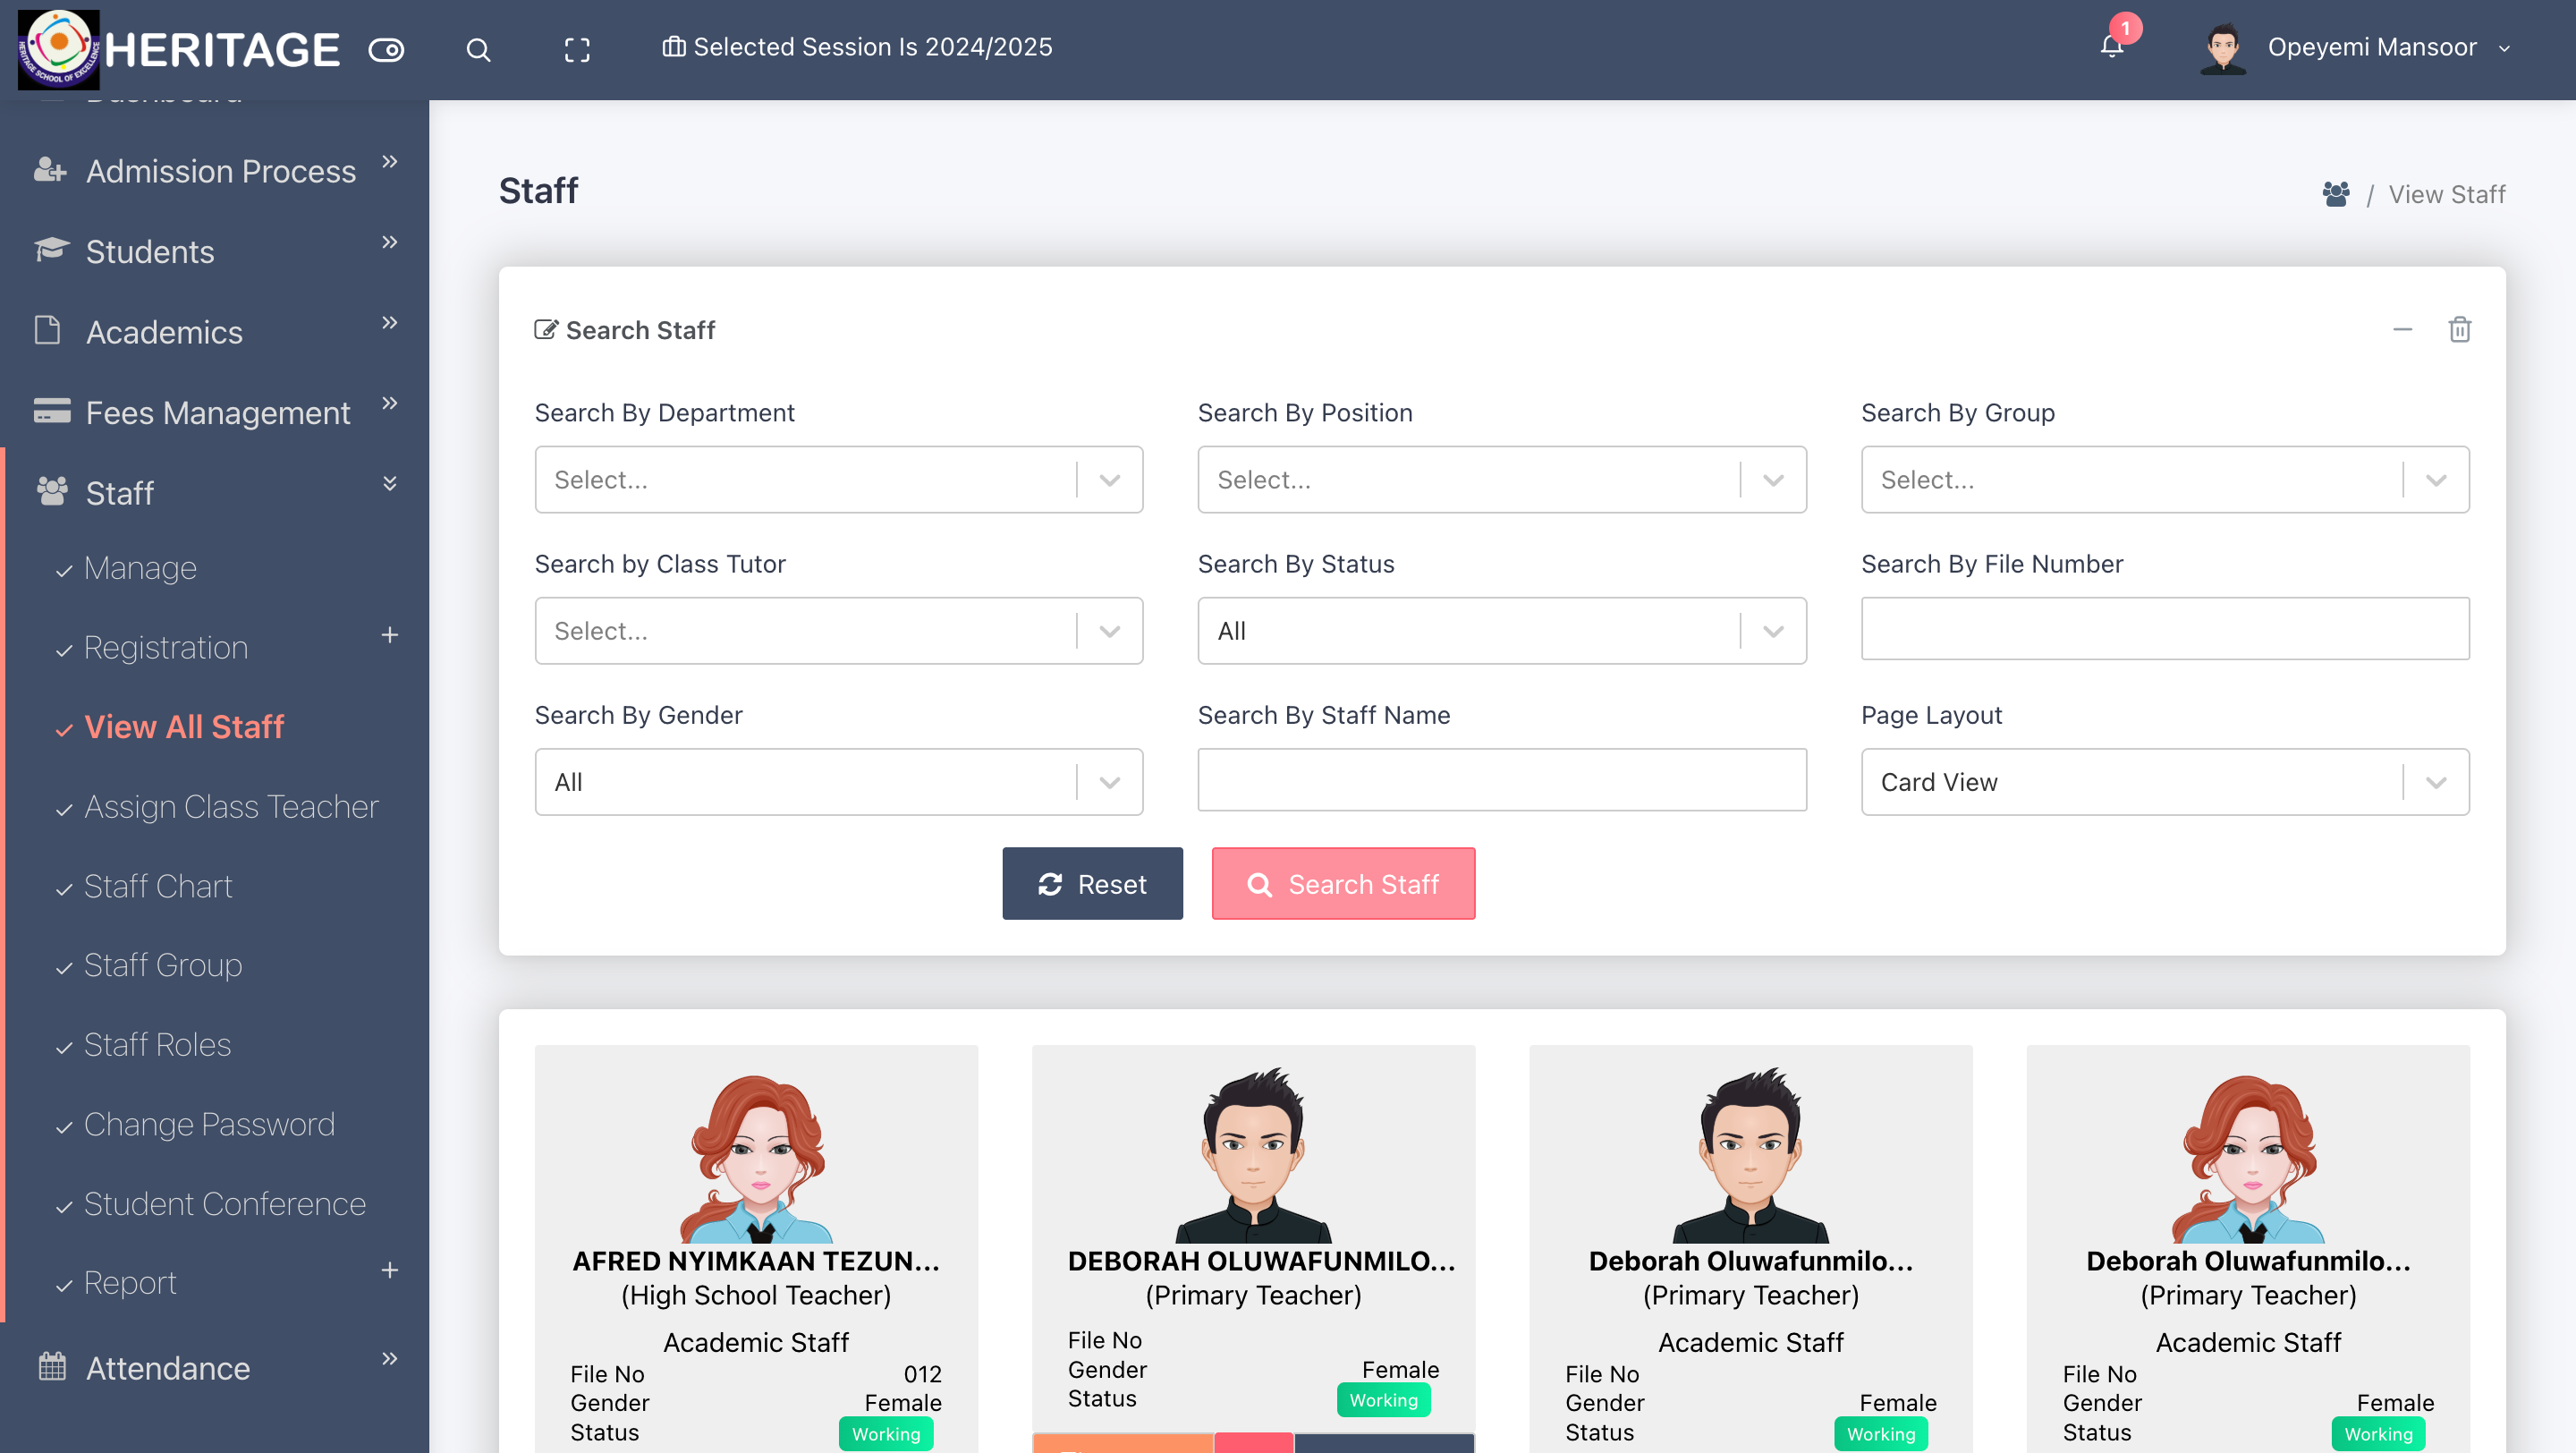Open the notifications bell

2111,47
